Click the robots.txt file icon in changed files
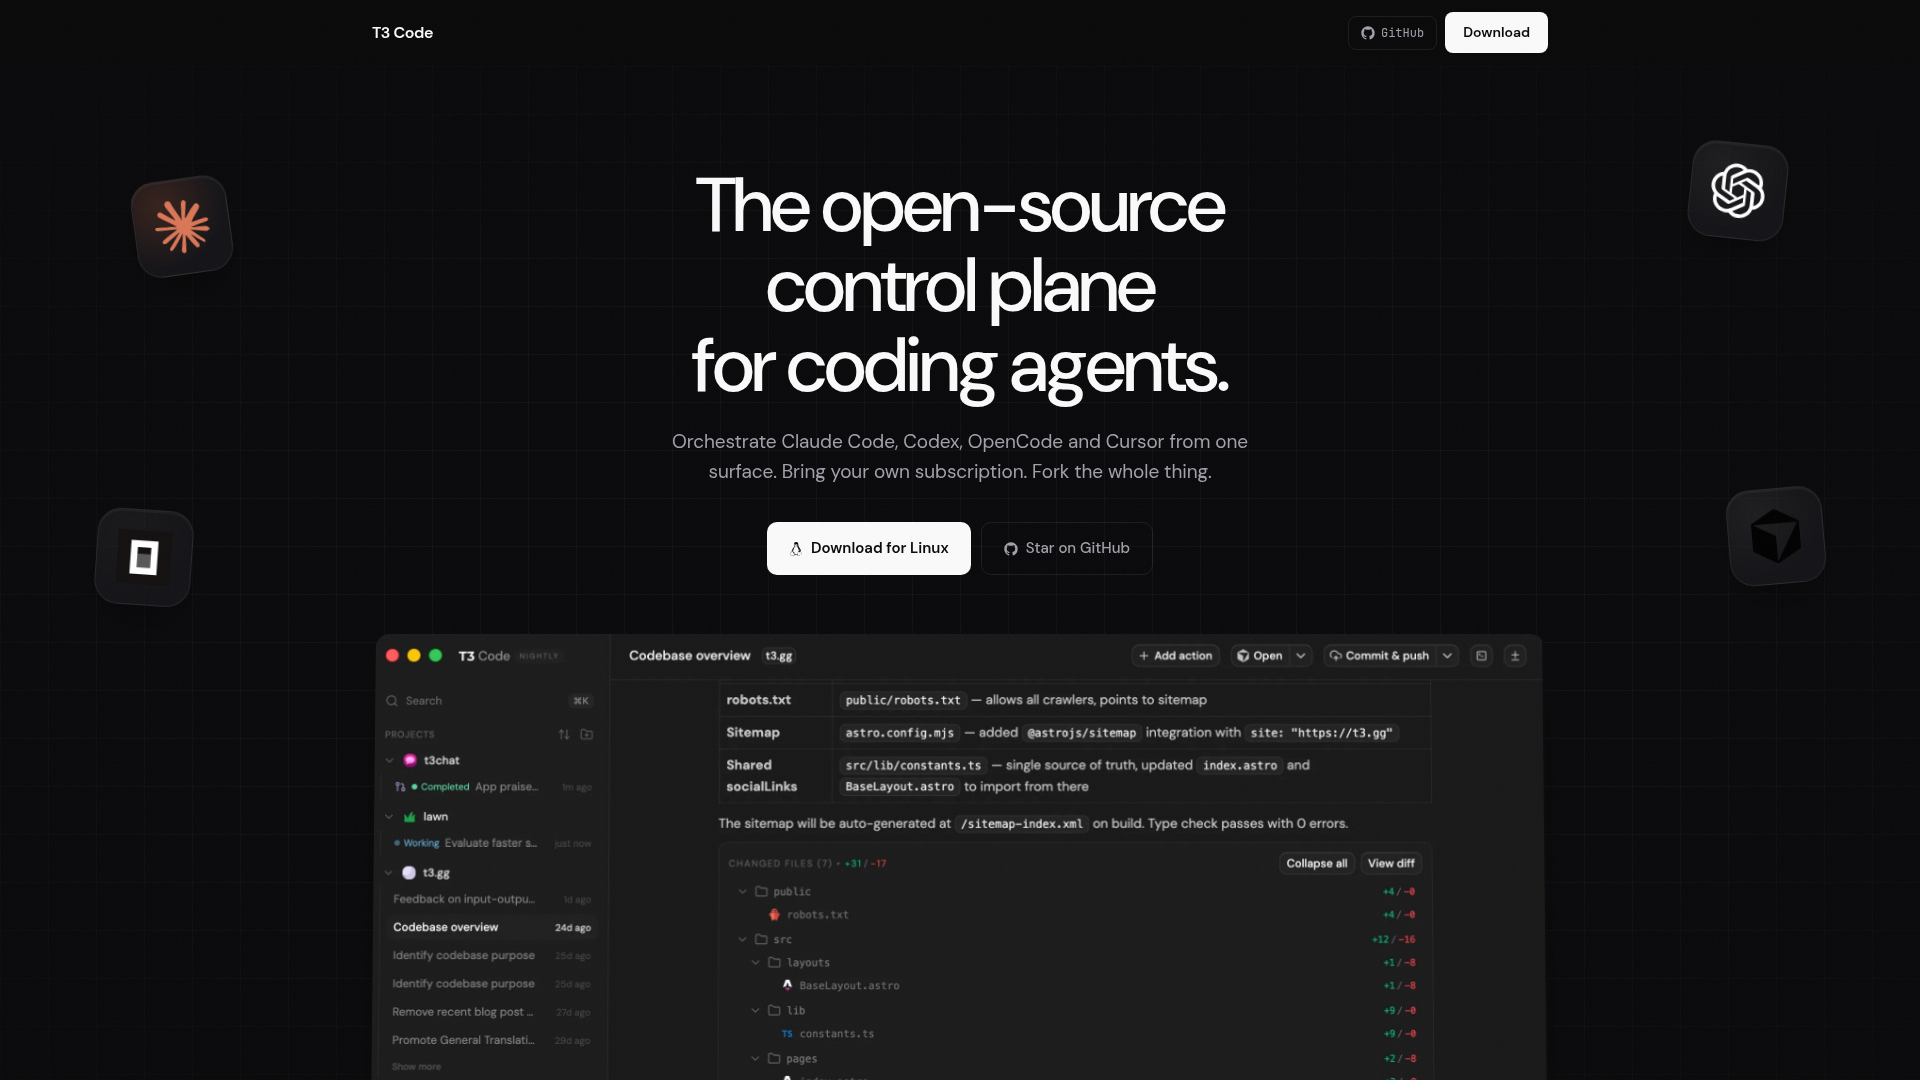 click(774, 914)
